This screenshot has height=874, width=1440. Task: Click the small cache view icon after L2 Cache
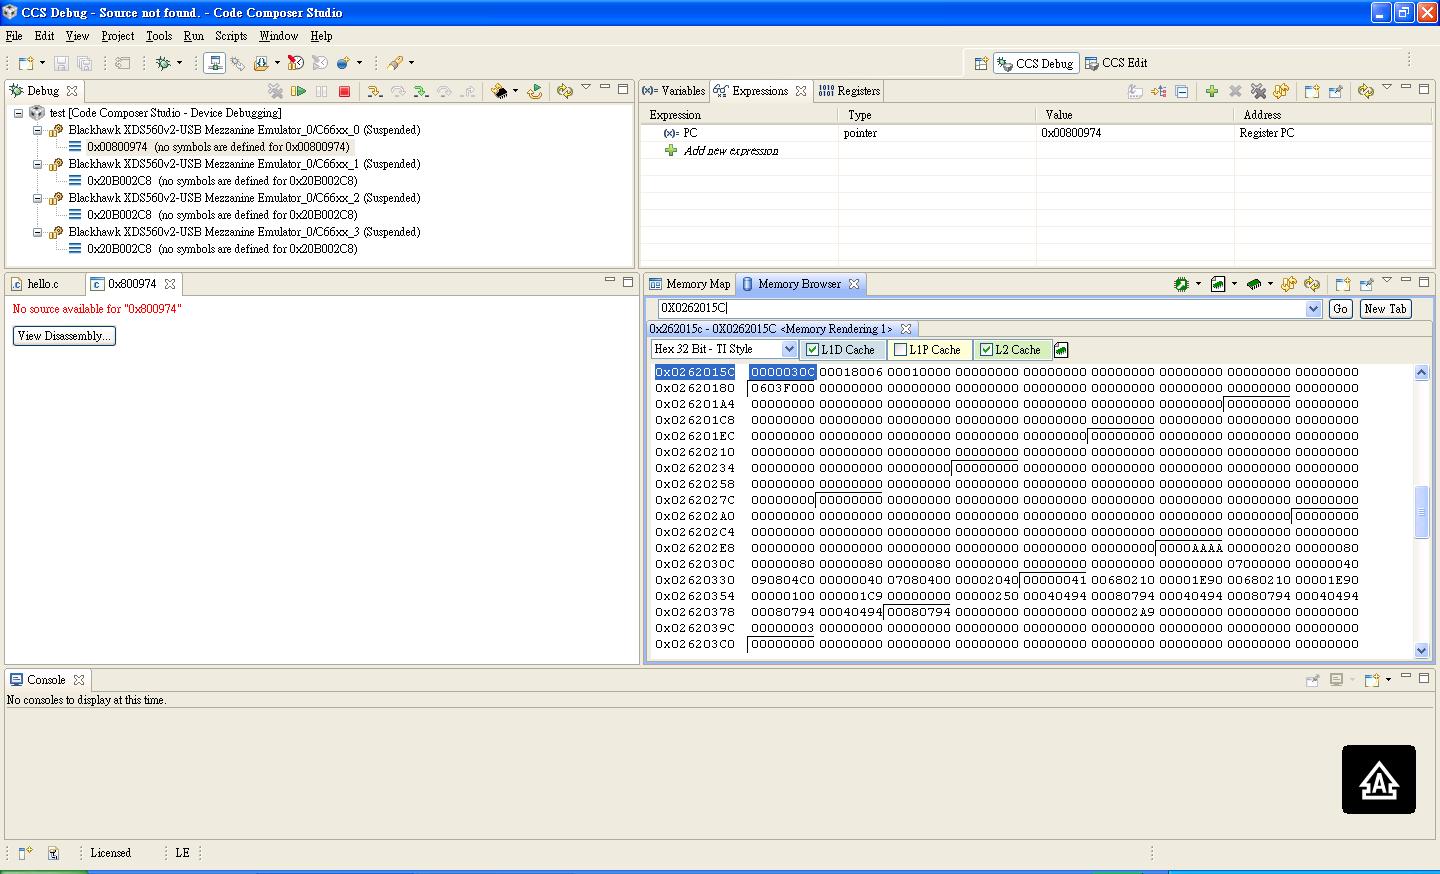[x=1061, y=350]
